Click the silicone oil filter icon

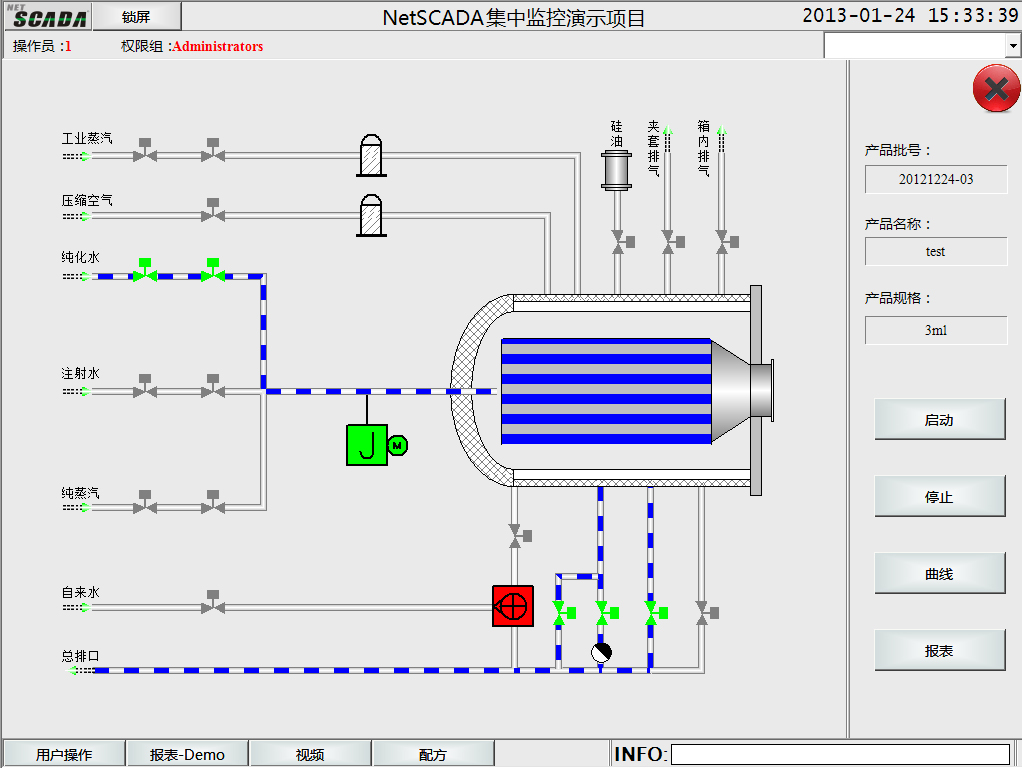click(615, 170)
